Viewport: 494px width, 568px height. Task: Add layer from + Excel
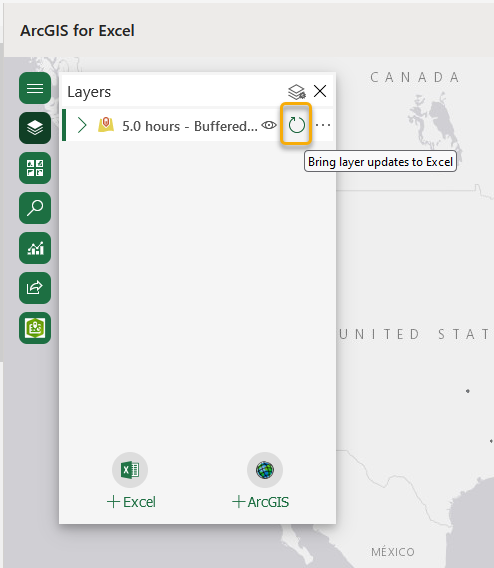131,502
